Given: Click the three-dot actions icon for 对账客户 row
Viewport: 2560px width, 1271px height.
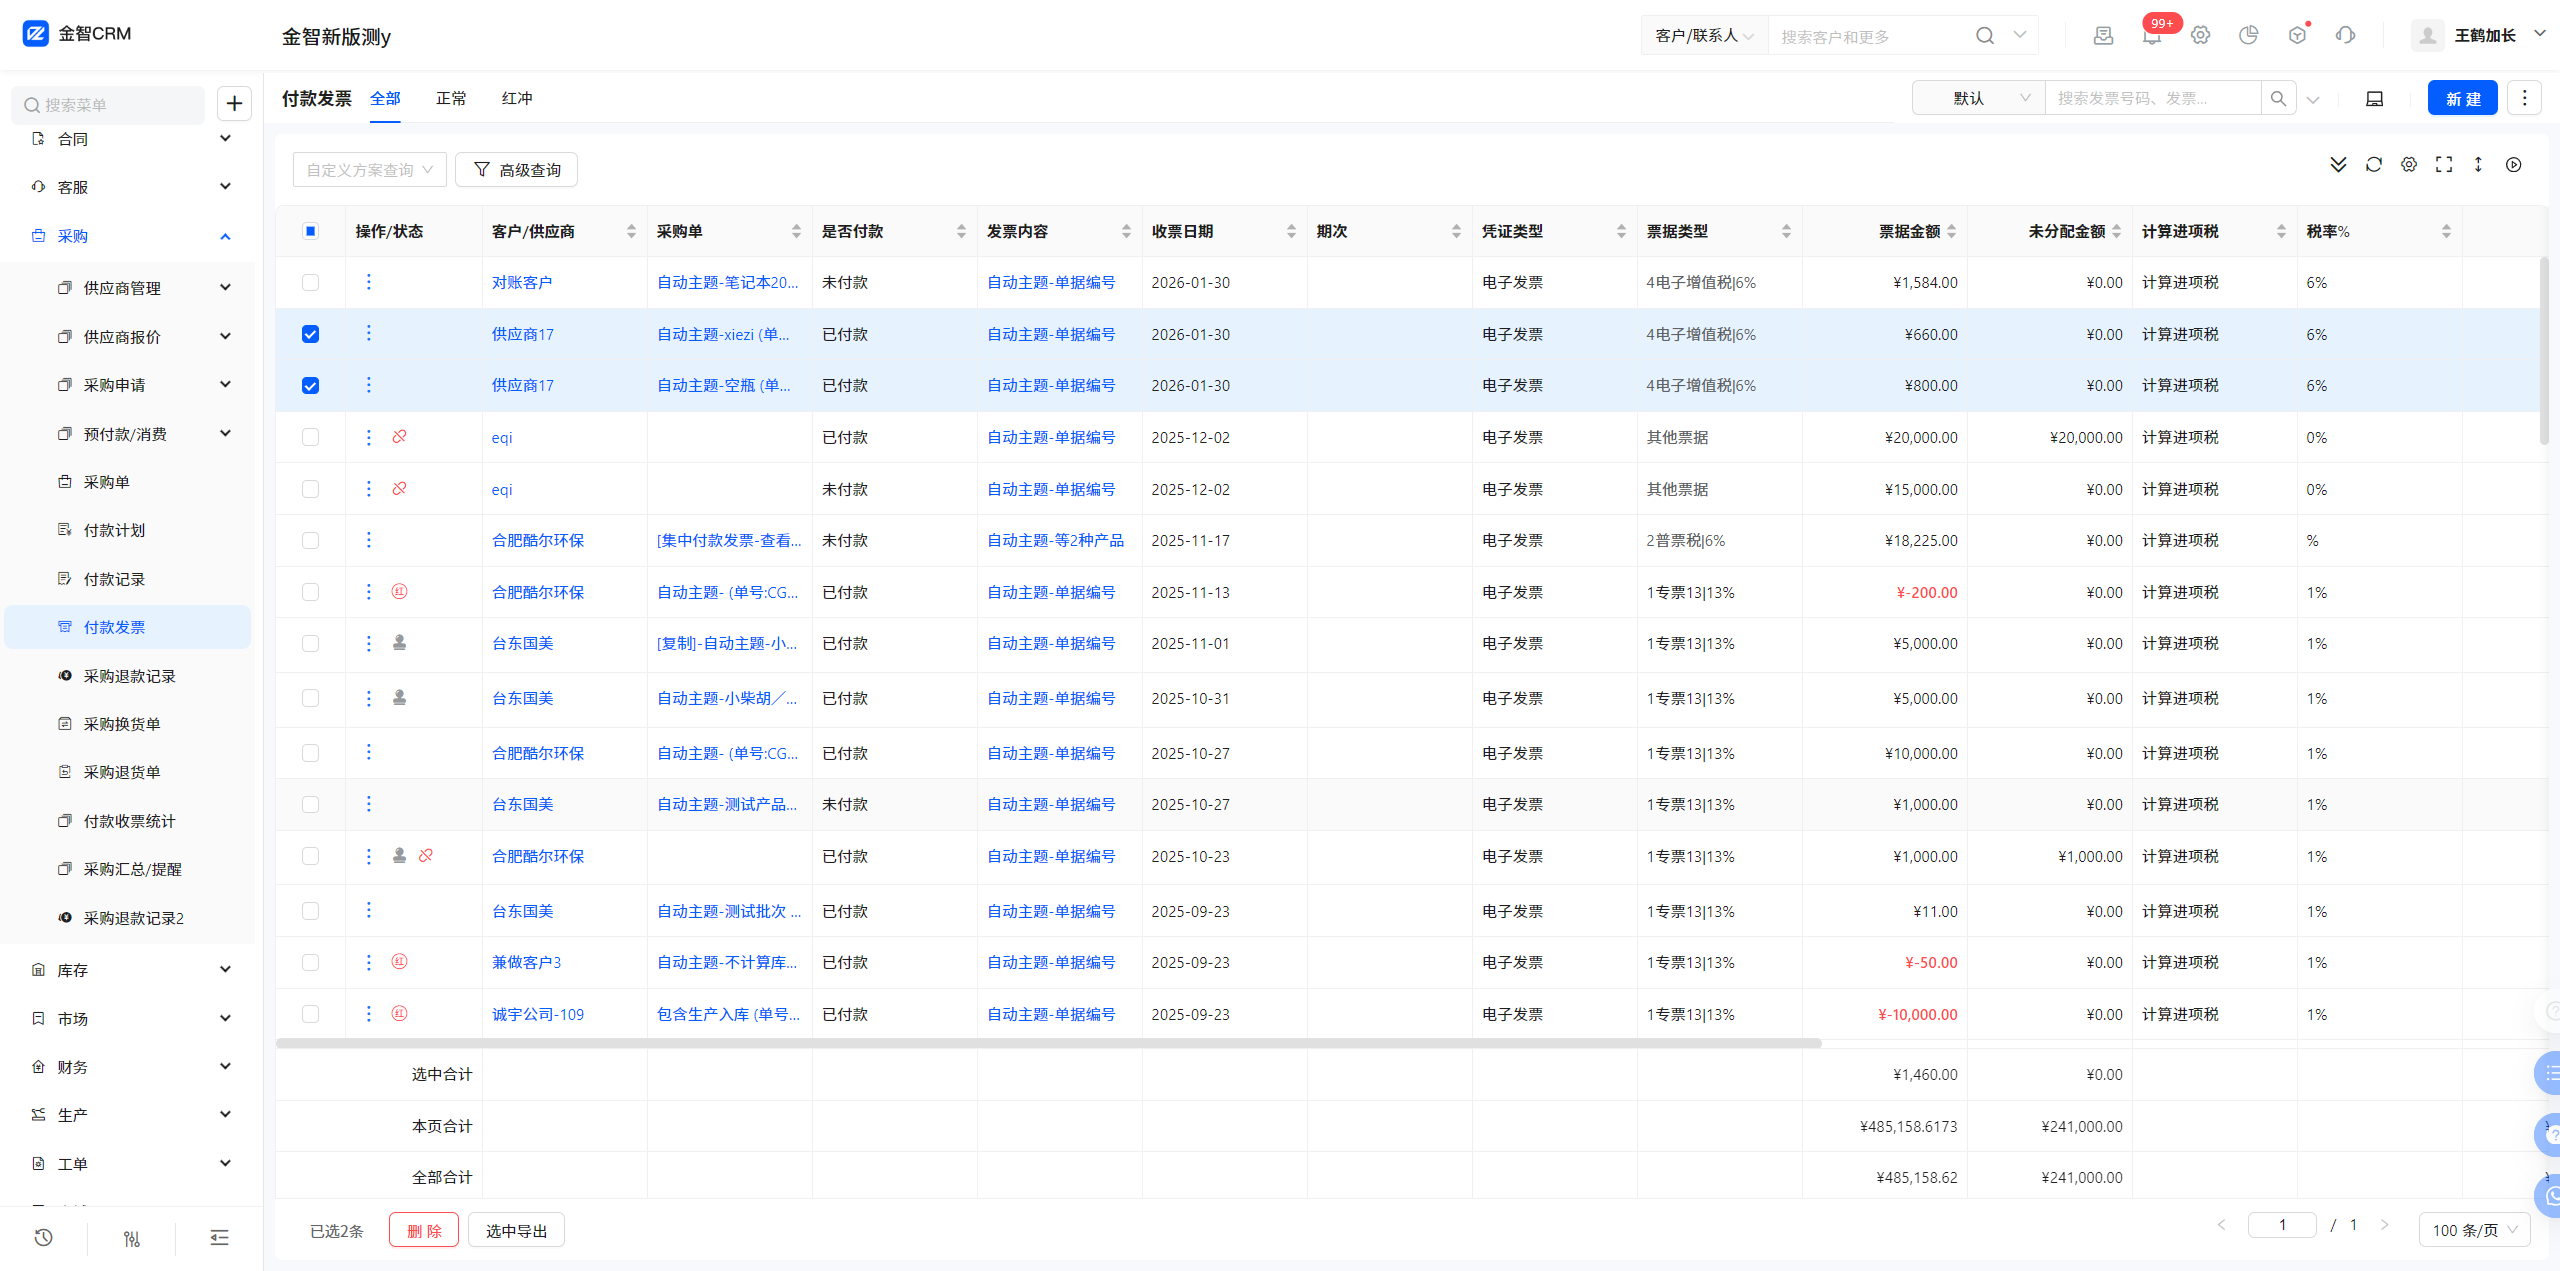Looking at the screenshot, I should (x=368, y=282).
